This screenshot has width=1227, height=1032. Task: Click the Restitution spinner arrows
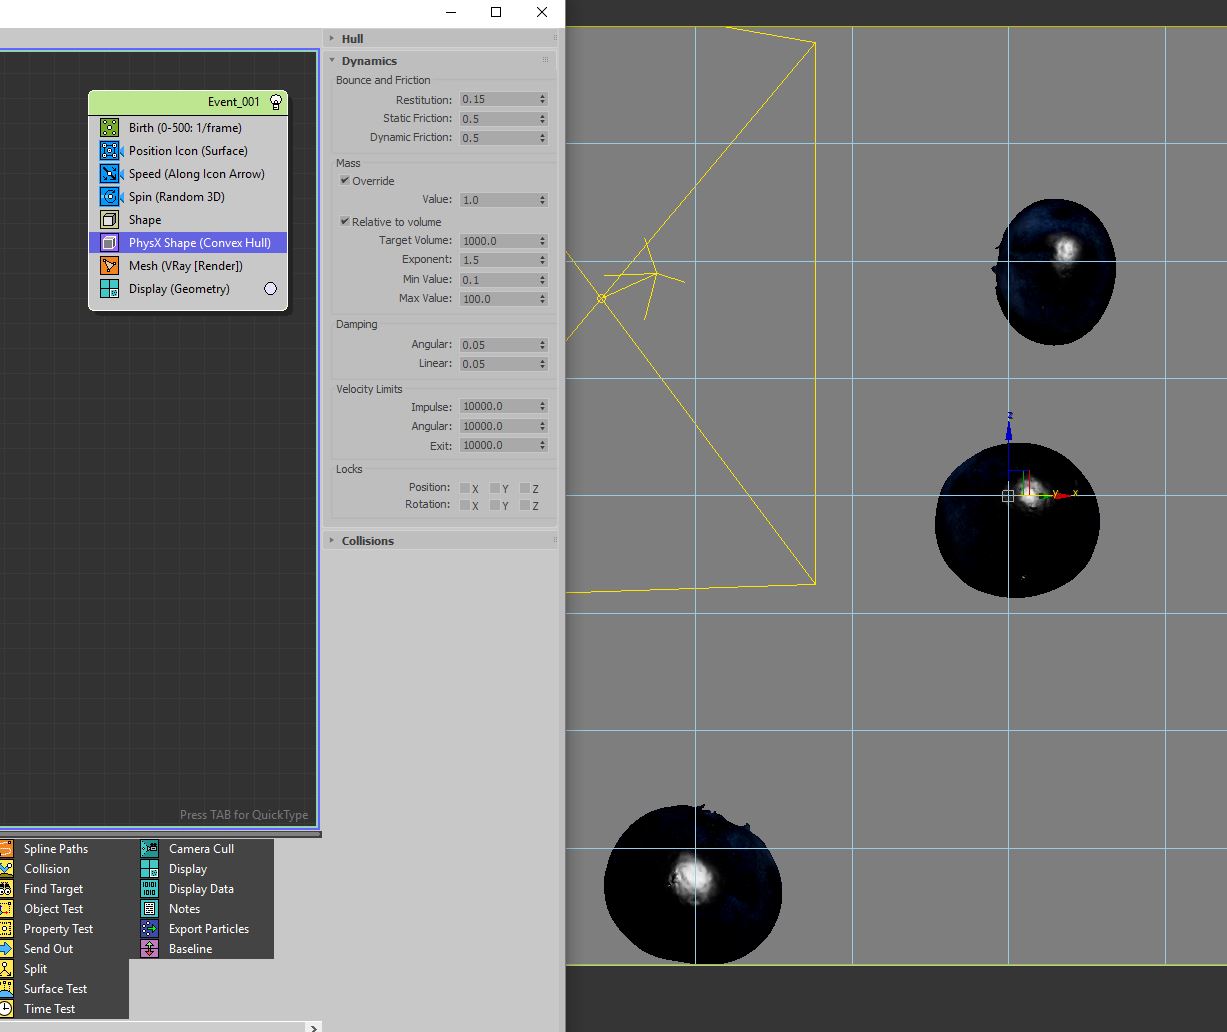(543, 99)
